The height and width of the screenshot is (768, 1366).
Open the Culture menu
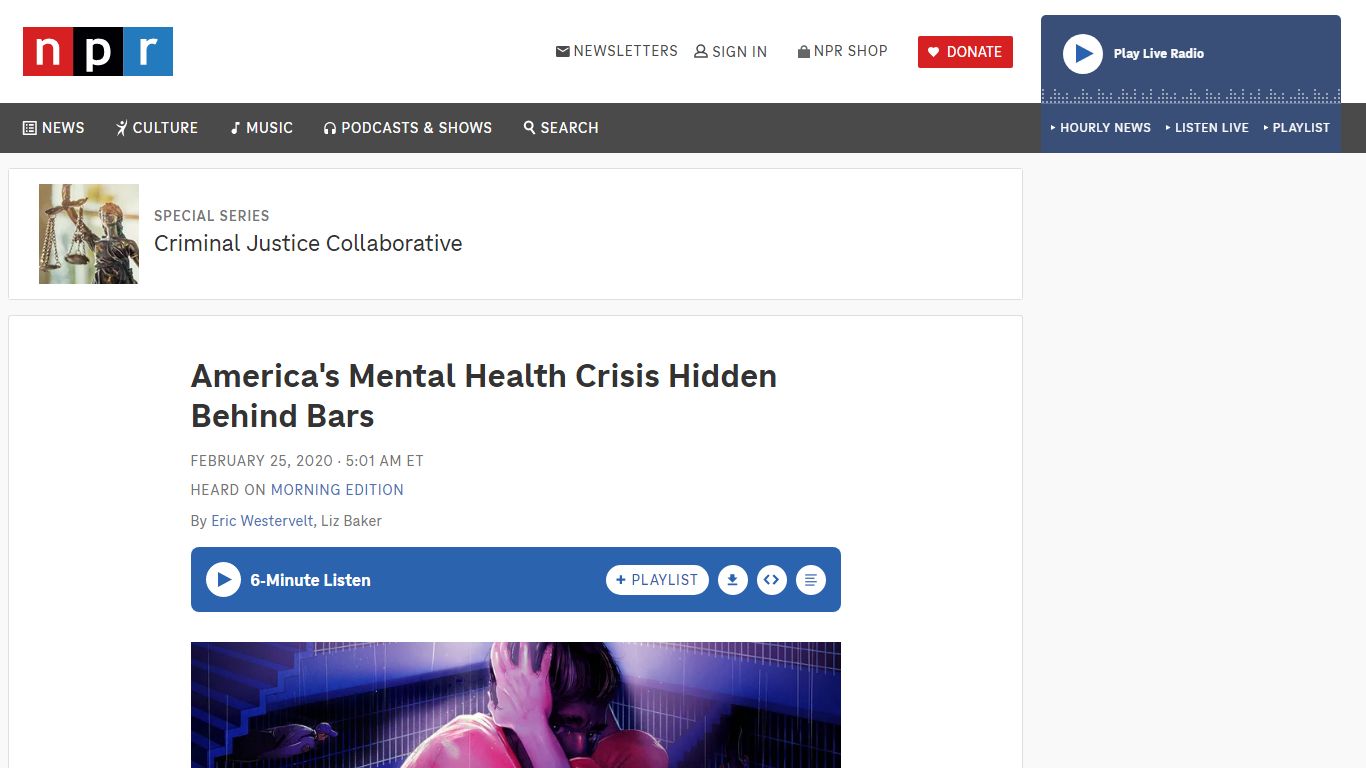[x=157, y=128]
